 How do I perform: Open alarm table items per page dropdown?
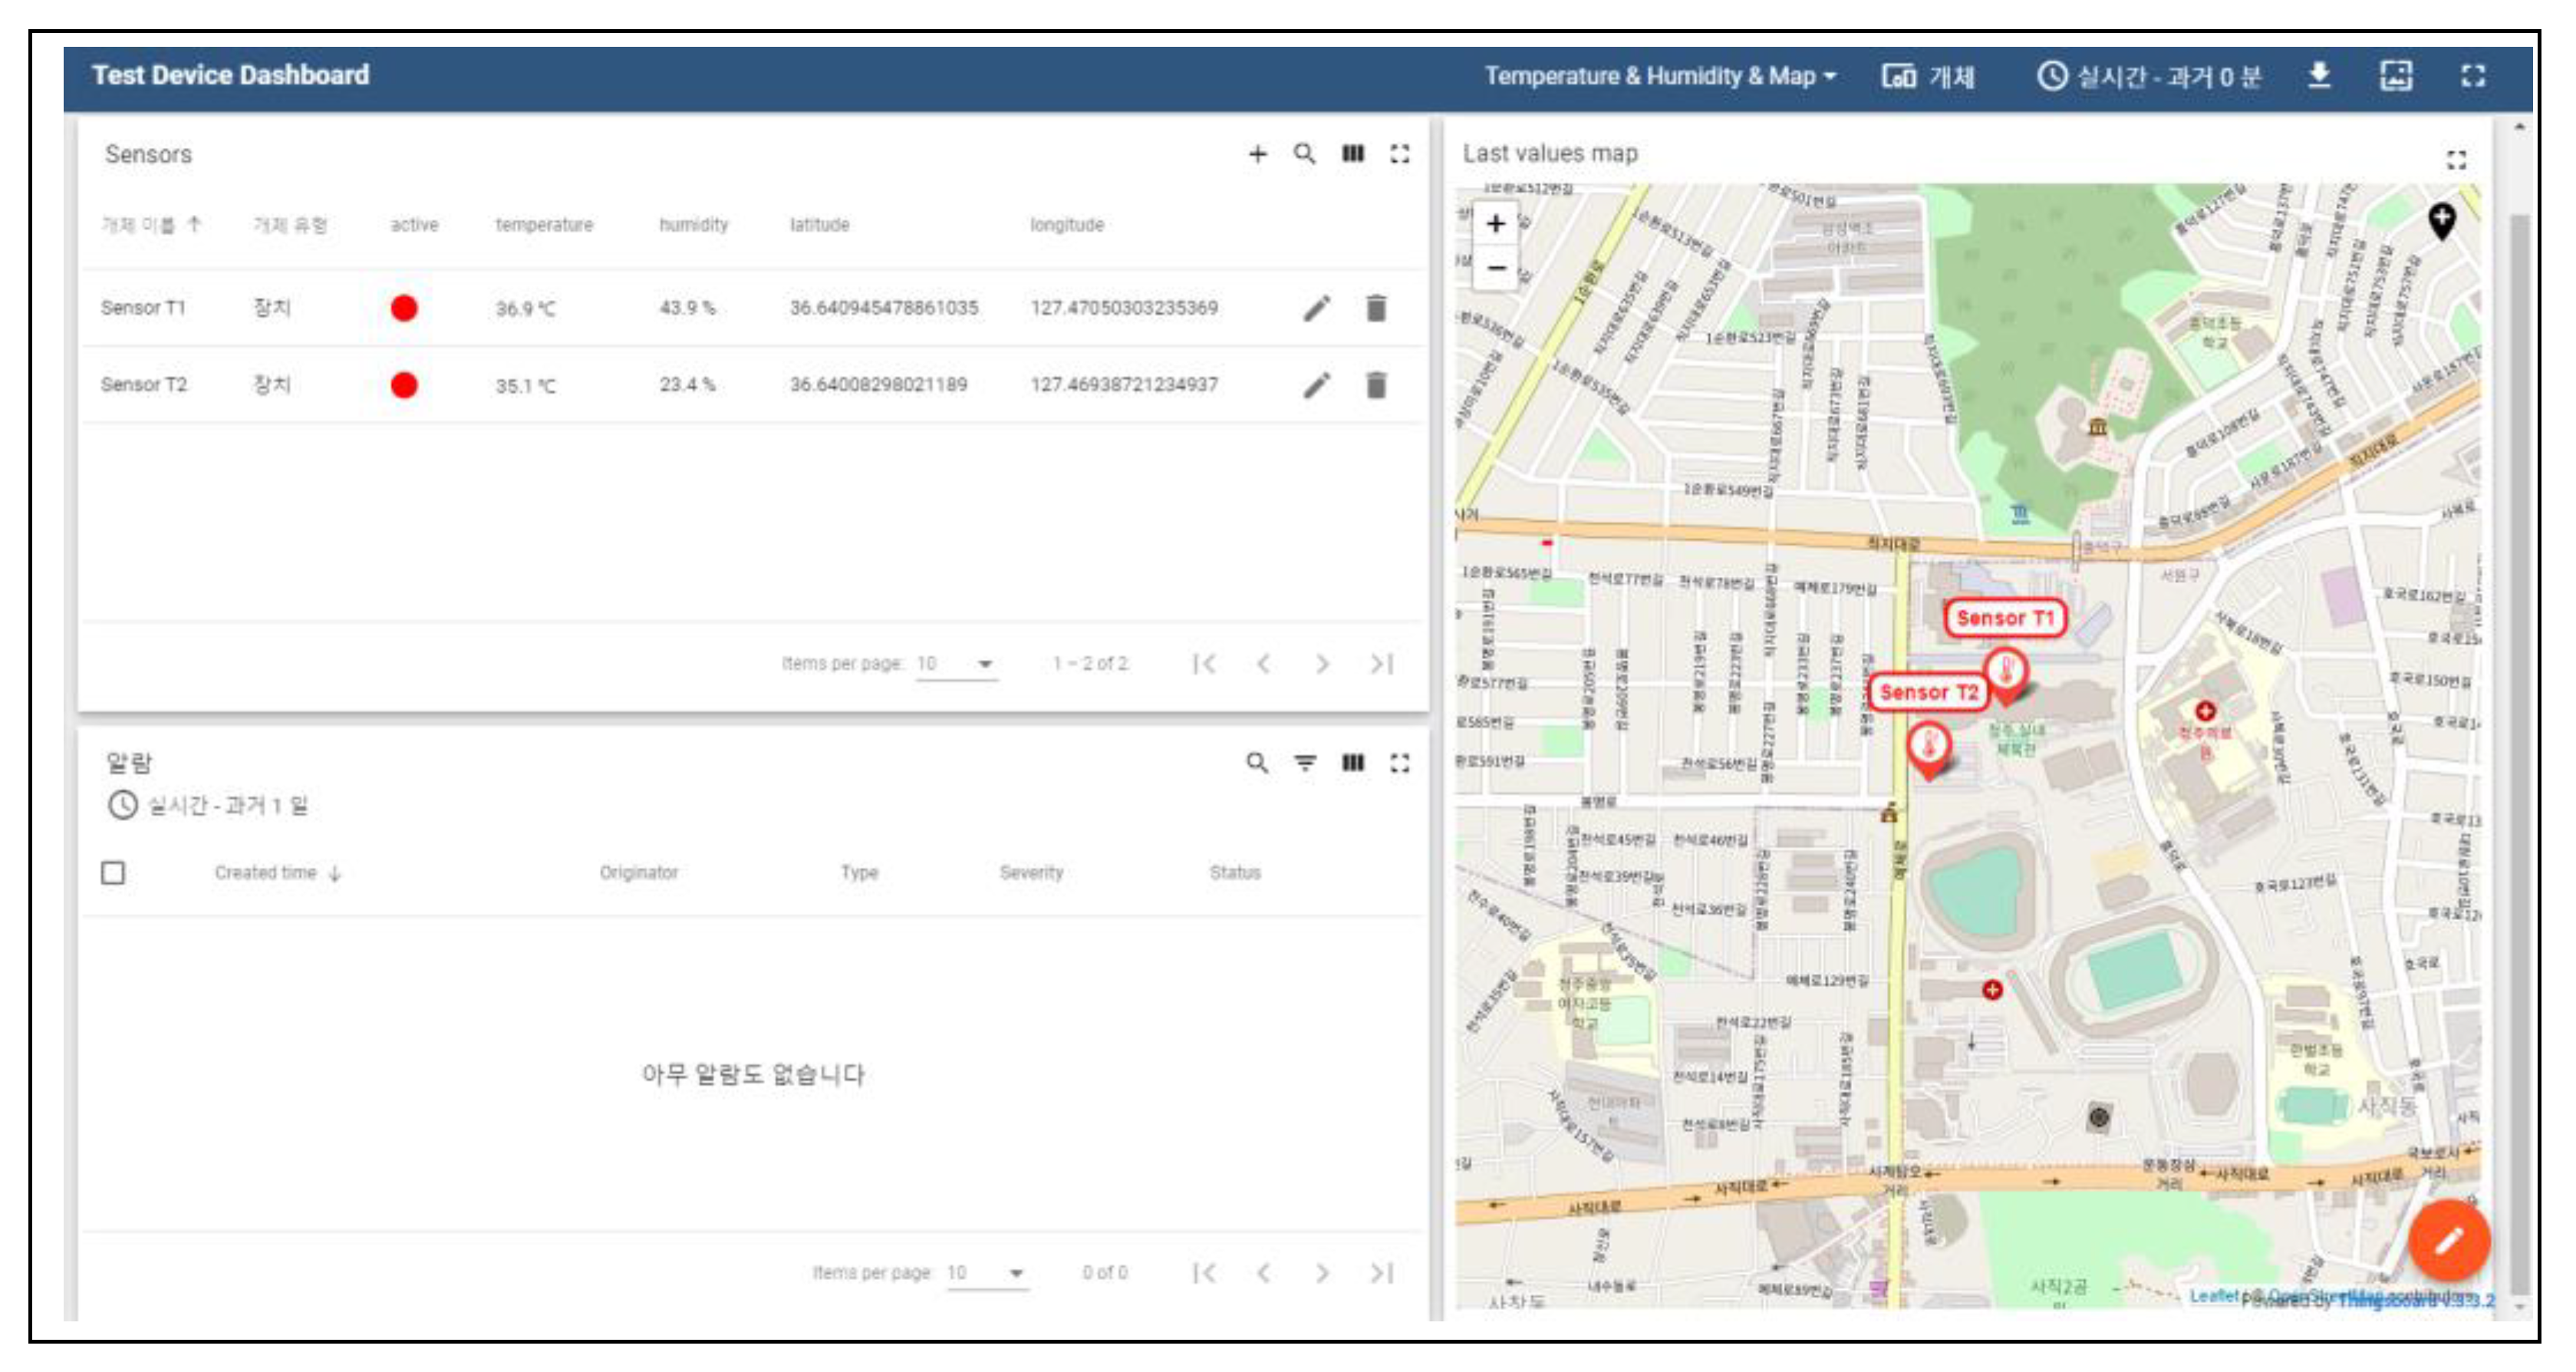click(987, 1273)
